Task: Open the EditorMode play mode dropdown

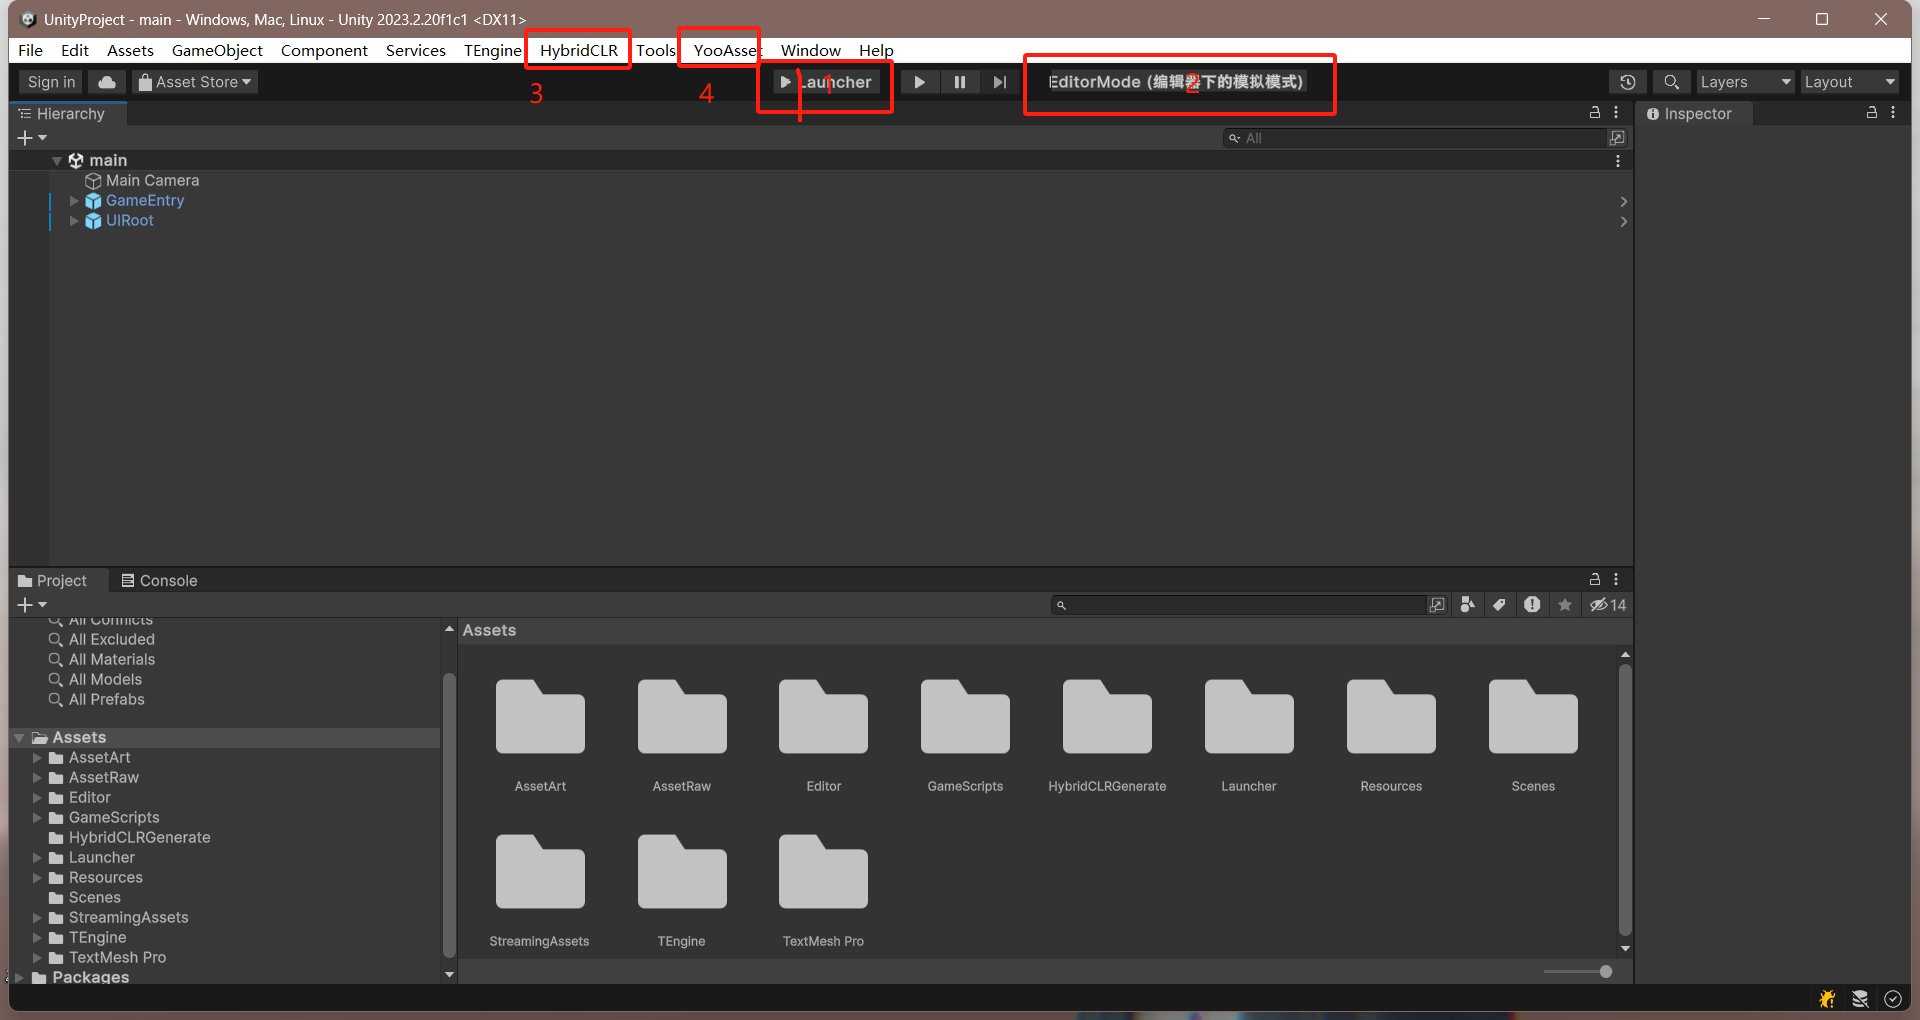Action: click(x=1176, y=82)
